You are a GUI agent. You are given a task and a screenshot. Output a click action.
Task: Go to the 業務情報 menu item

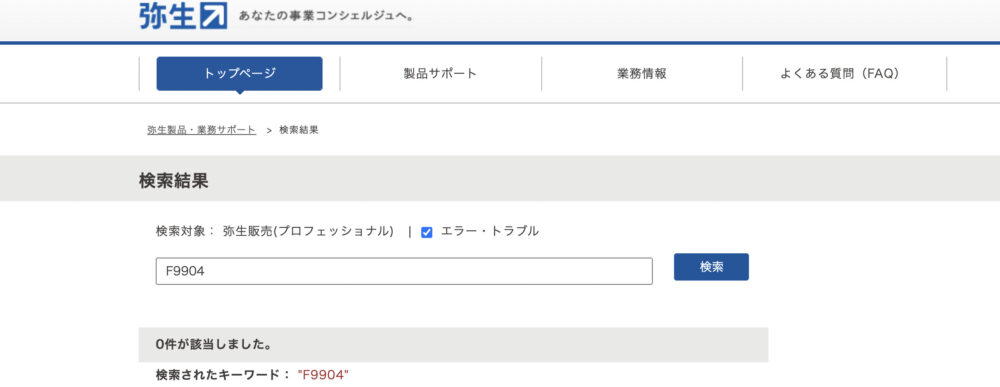click(x=642, y=73)
